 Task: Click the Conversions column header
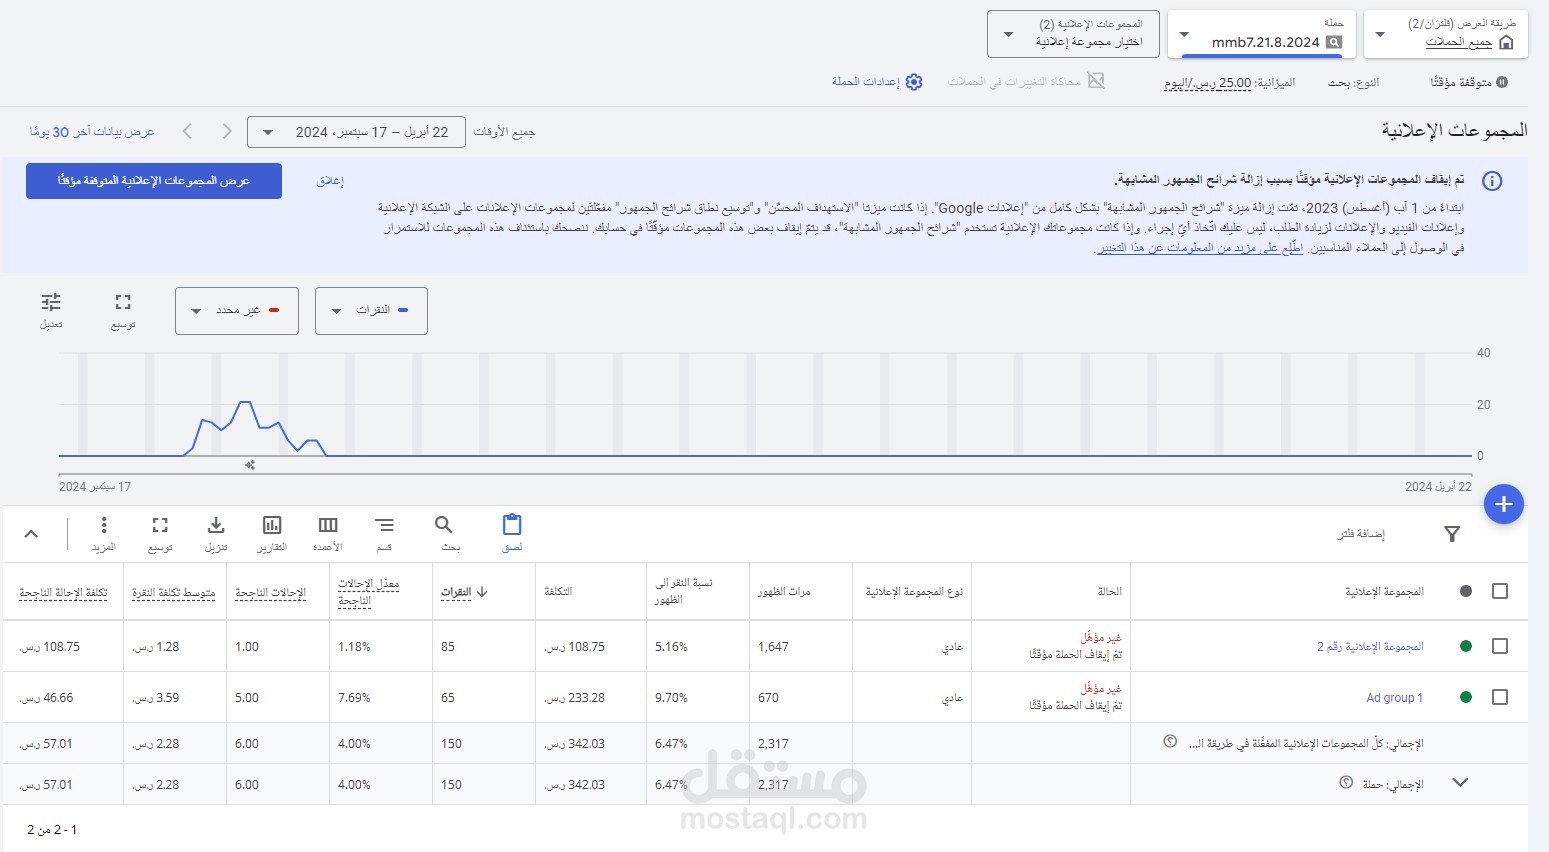271,593
